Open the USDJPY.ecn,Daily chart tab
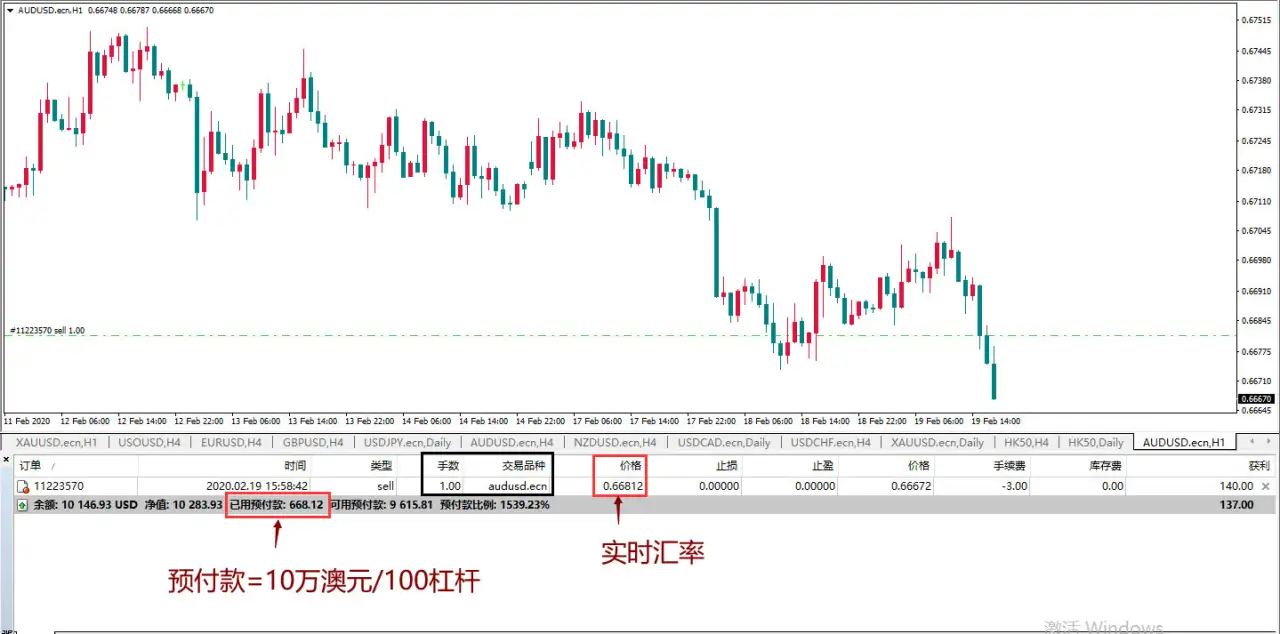 (x=407, y=442)
